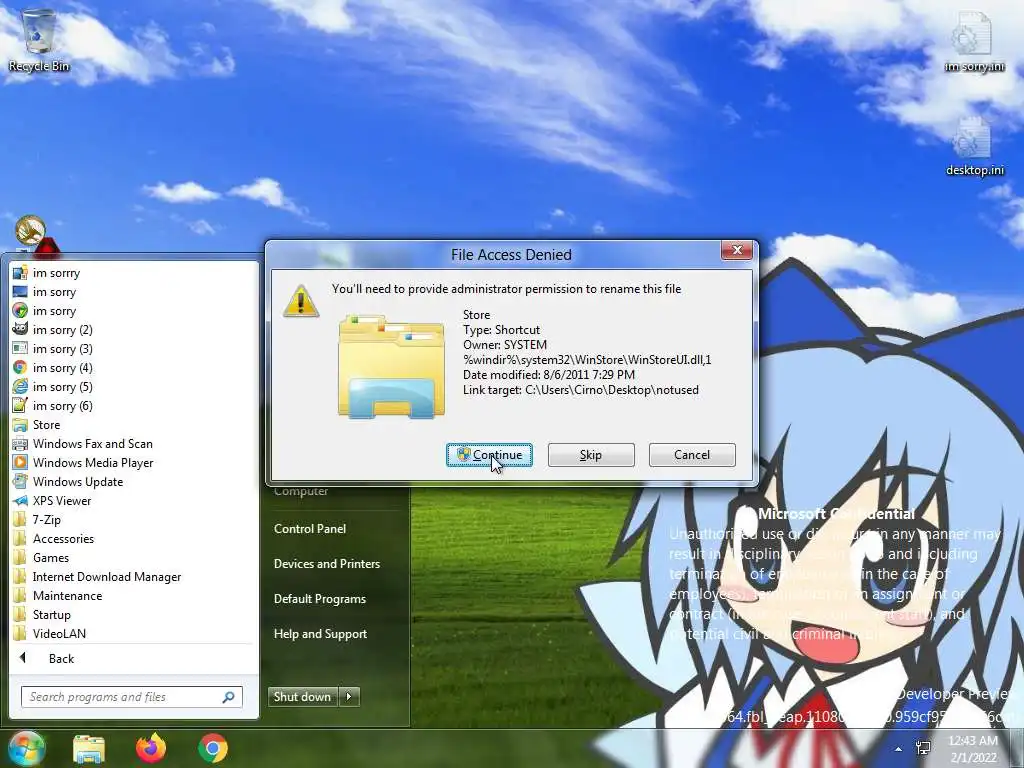
Task: Launch im sorry (4) with Chrome icon
Action: click(x=53, y=368)
